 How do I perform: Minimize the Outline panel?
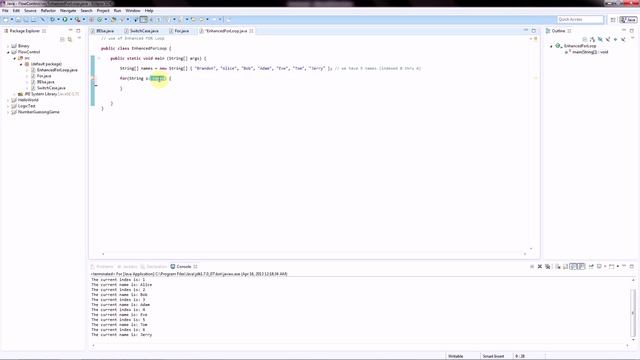click(624, 31)
